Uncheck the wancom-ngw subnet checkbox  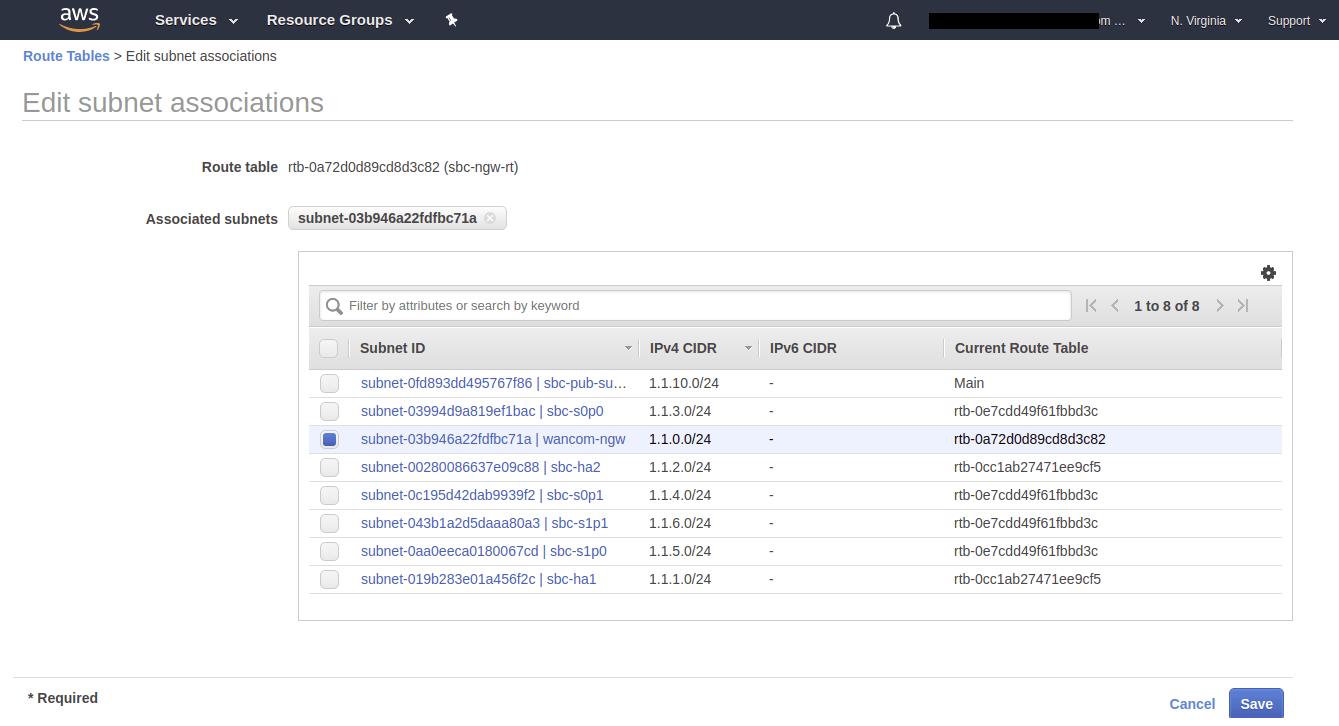pyautogui.click(x=329, y=438)
